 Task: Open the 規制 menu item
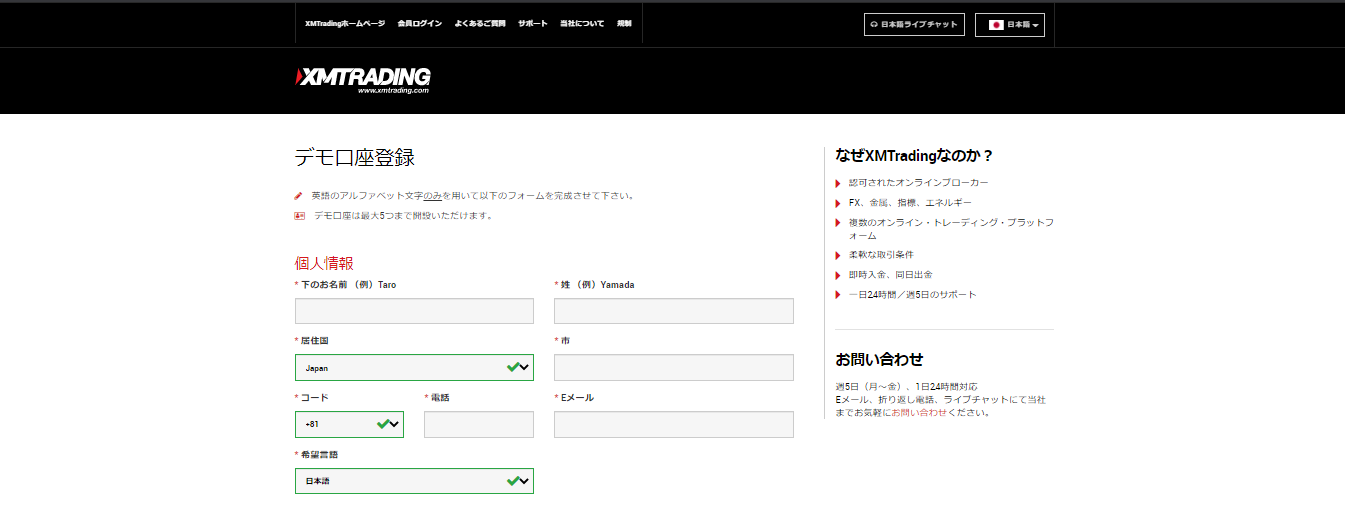coord(624,23)
